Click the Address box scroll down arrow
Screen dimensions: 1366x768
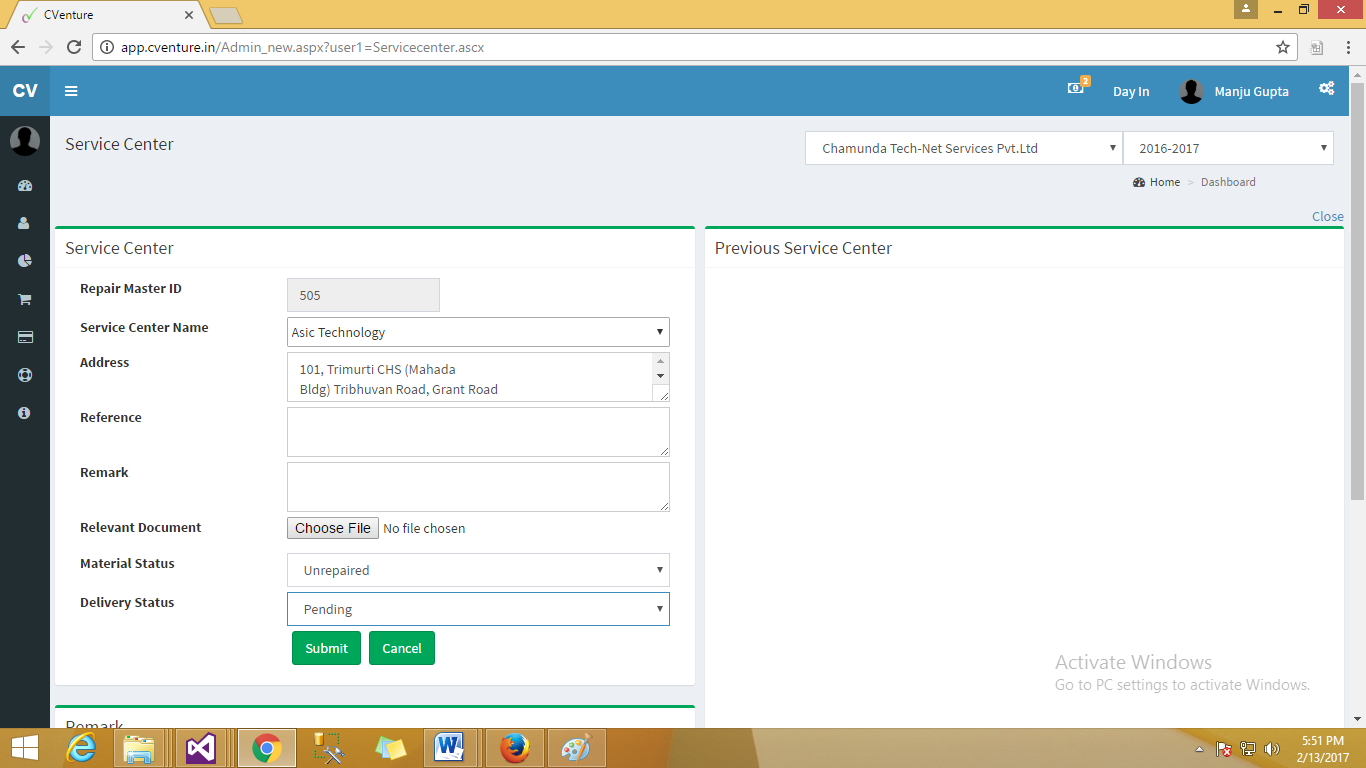(660, 376)
